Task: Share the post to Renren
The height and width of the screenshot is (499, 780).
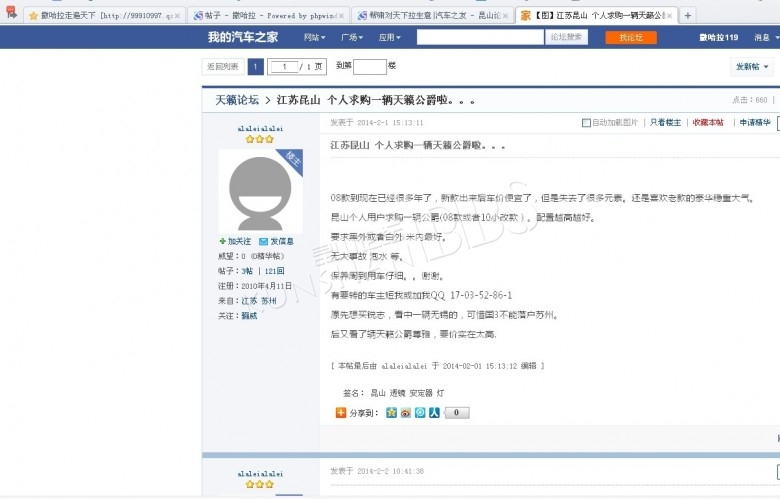Action: [x=434, y=412]
